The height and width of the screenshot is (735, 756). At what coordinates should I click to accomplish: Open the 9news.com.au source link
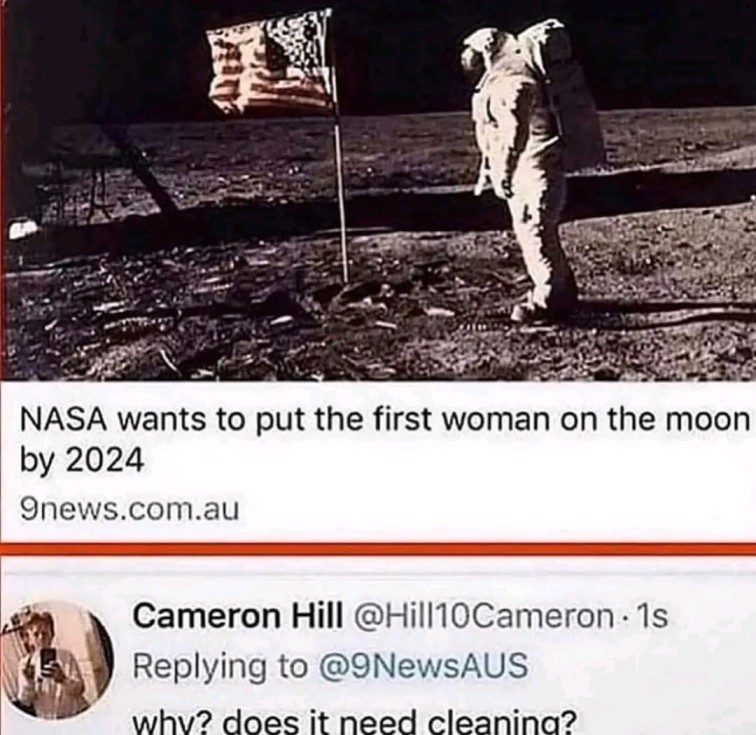coord(129,510)
